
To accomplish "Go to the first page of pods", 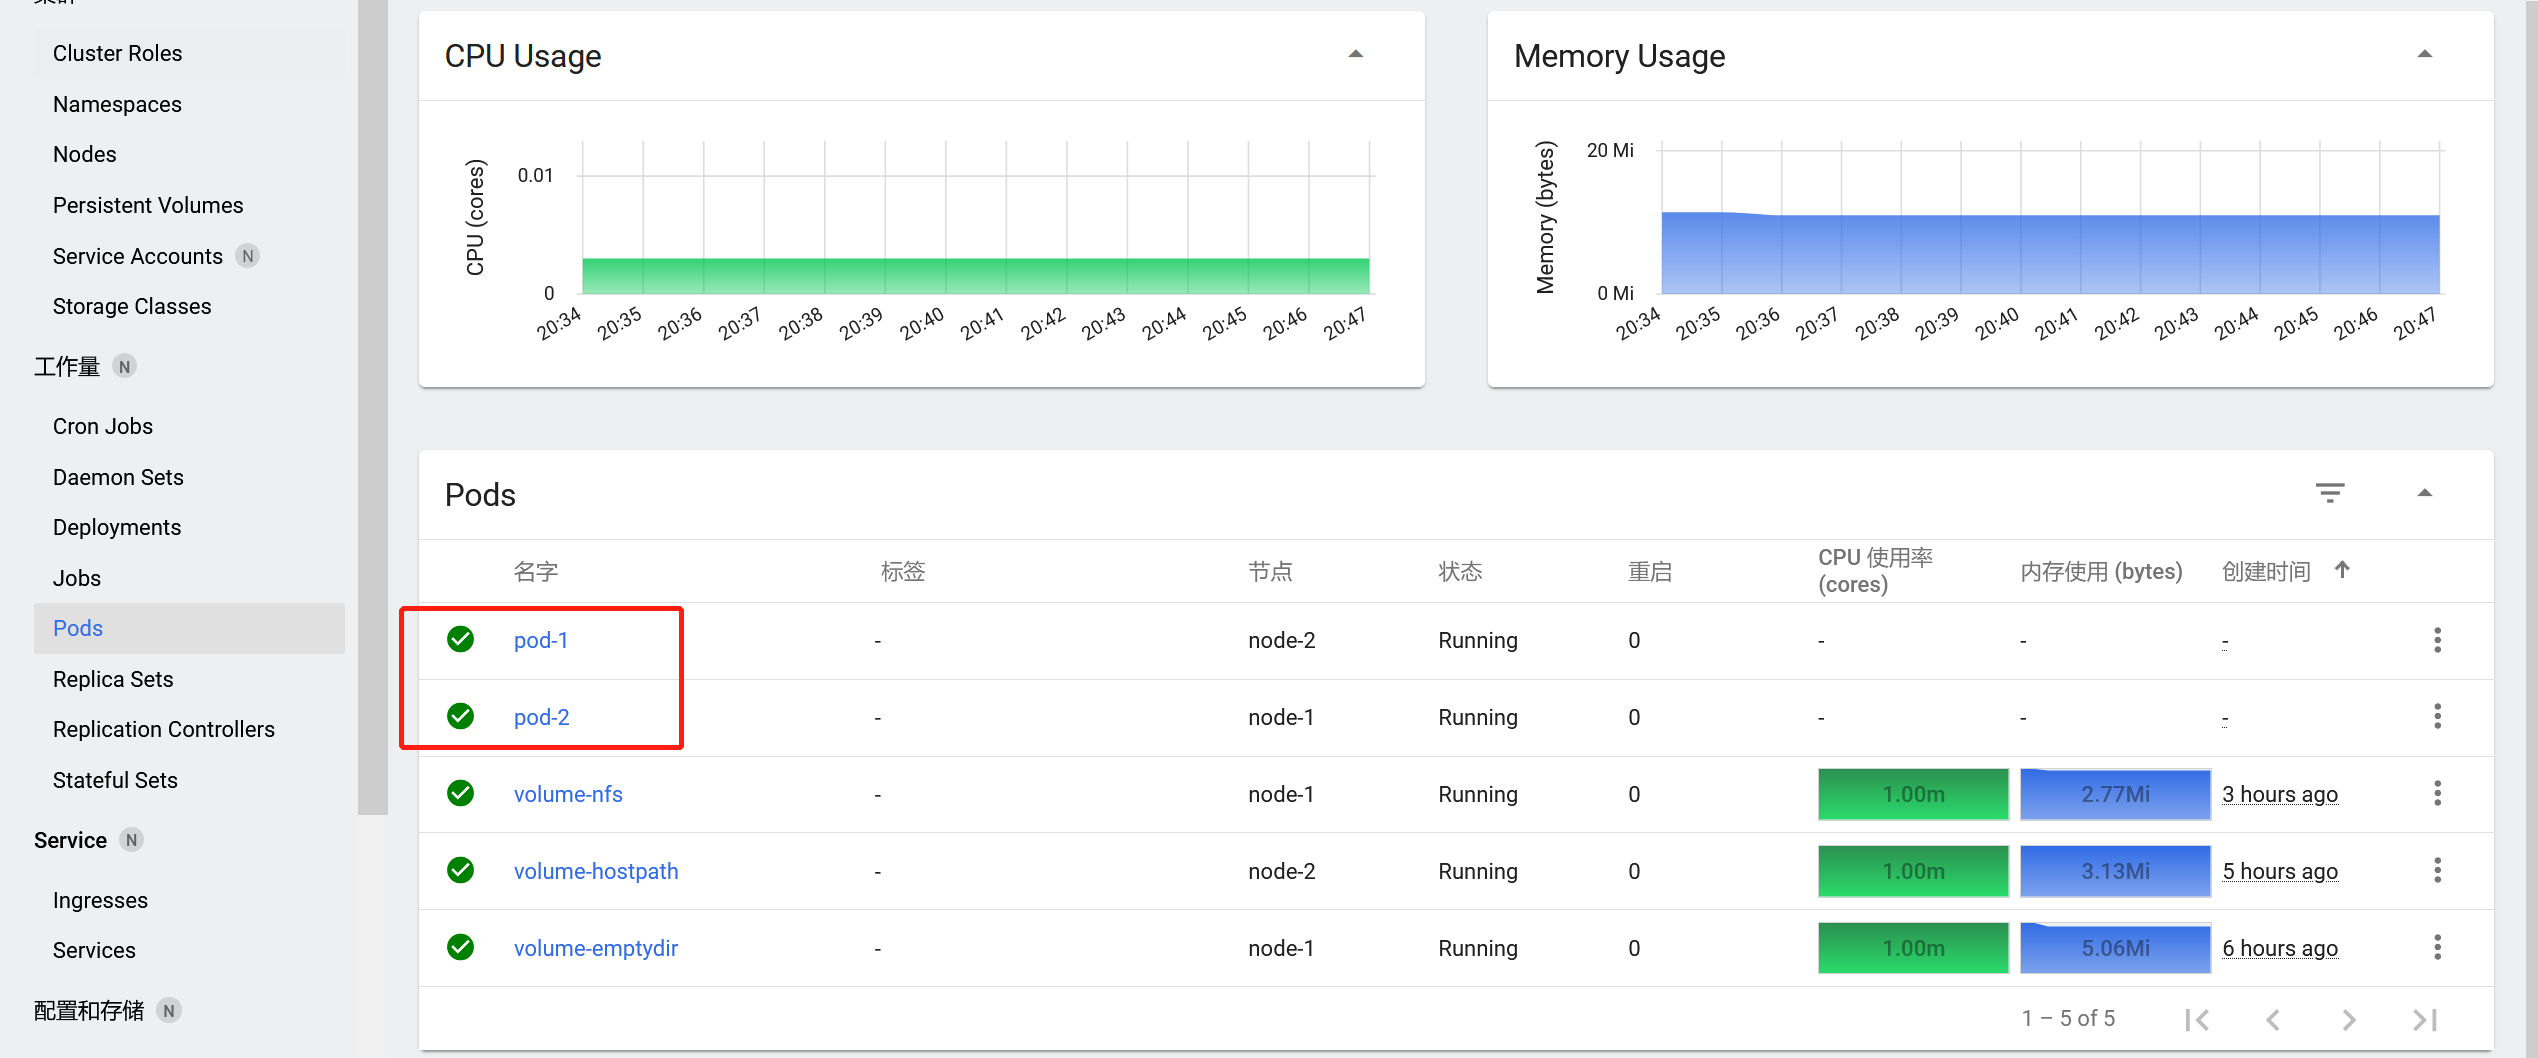I will click(x=2197, y=1019).
